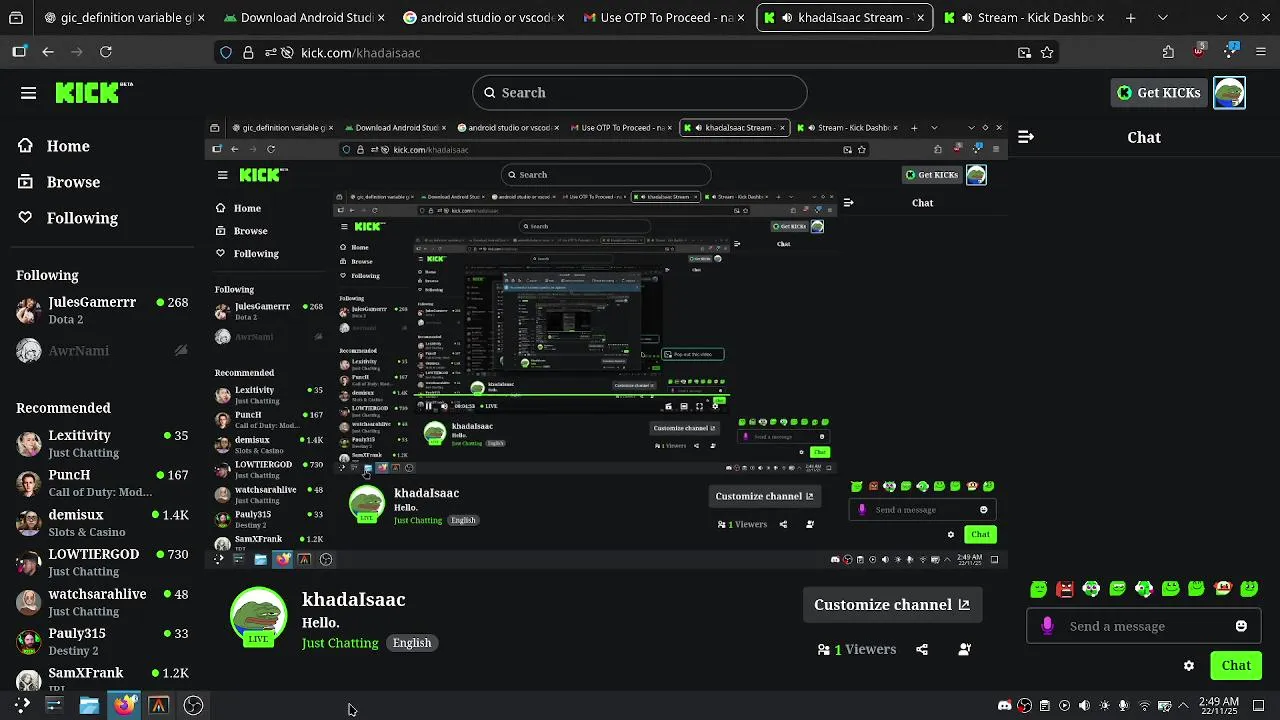
Task: Open the Browse section
Action: tap(59, 182)
